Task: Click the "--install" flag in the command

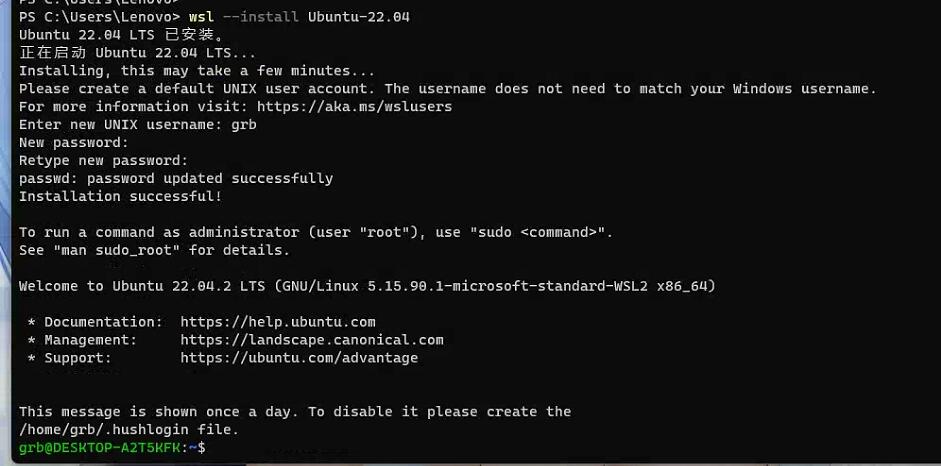Action: click(261, 17)
